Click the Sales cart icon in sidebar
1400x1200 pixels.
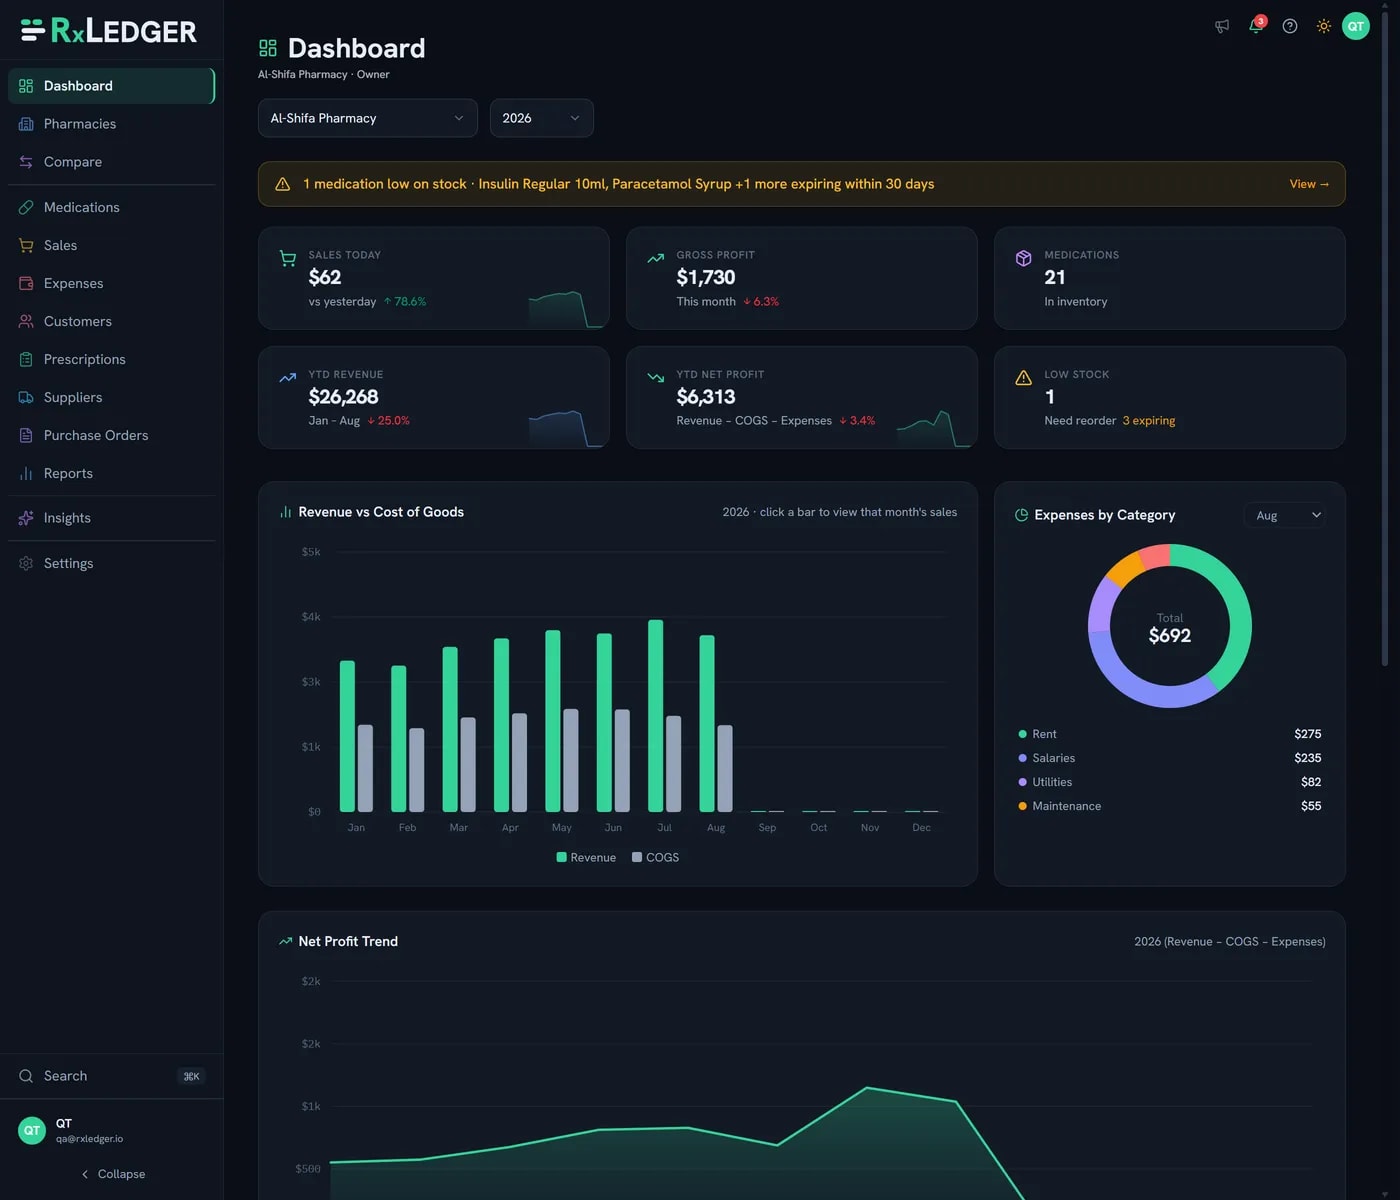(26, 245)
